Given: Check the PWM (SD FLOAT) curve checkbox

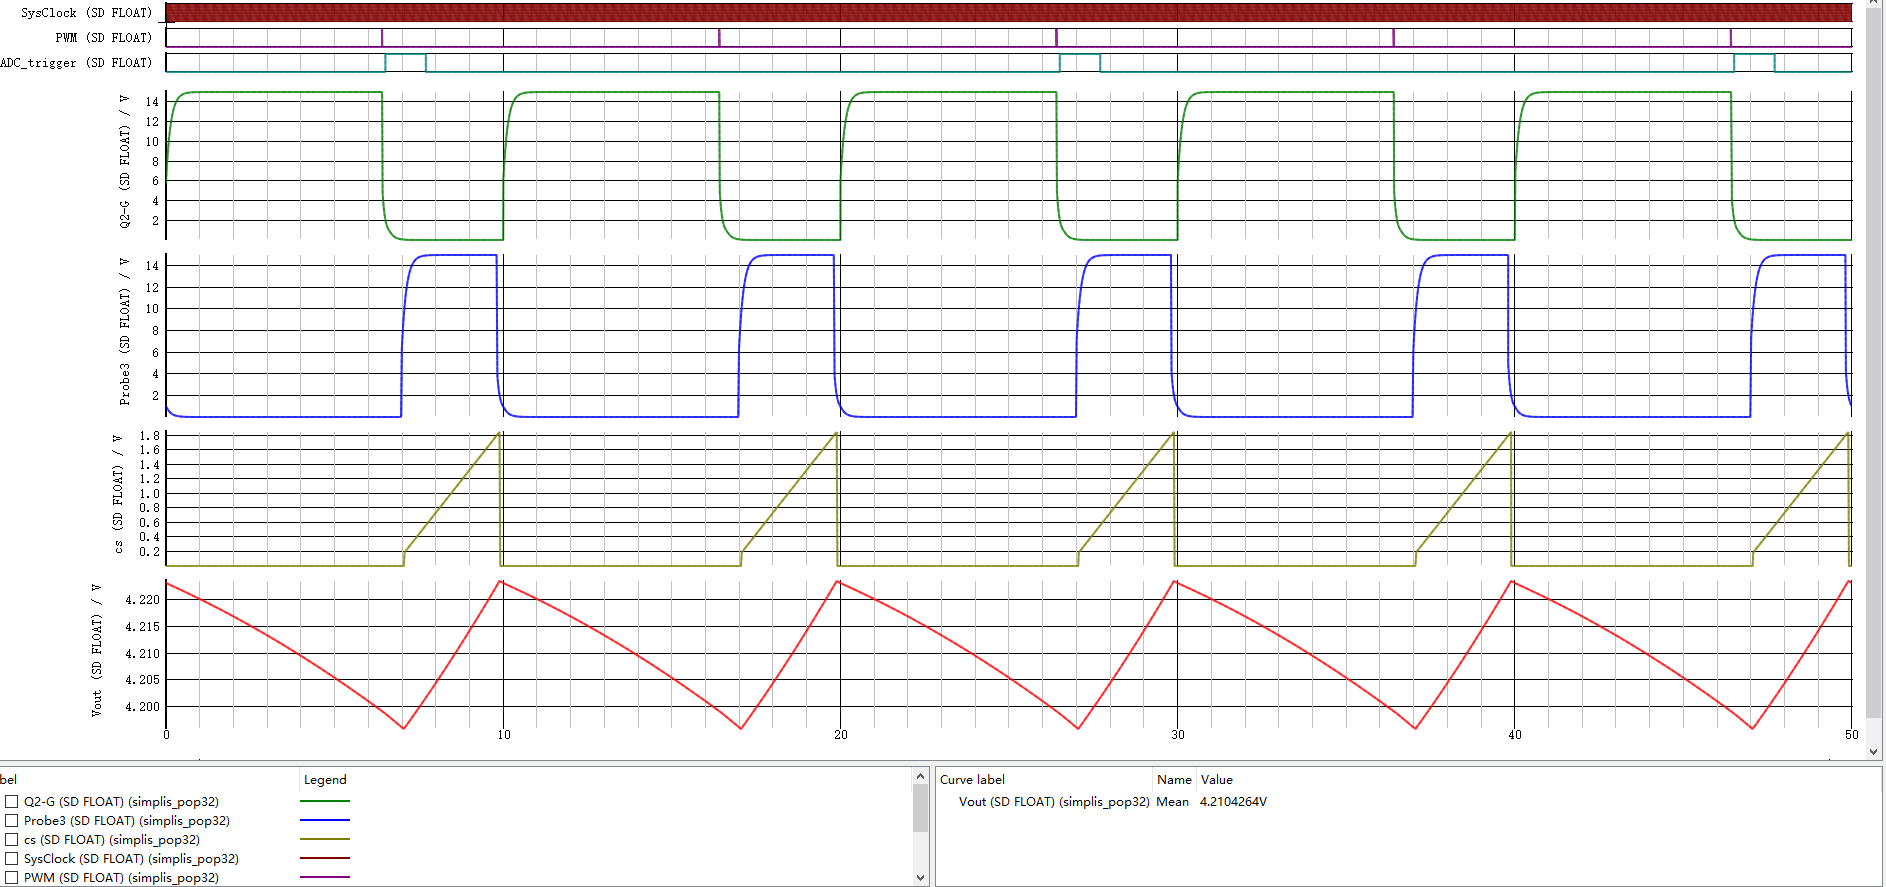Looking at the screenshot, I should [x=12, y=878].
